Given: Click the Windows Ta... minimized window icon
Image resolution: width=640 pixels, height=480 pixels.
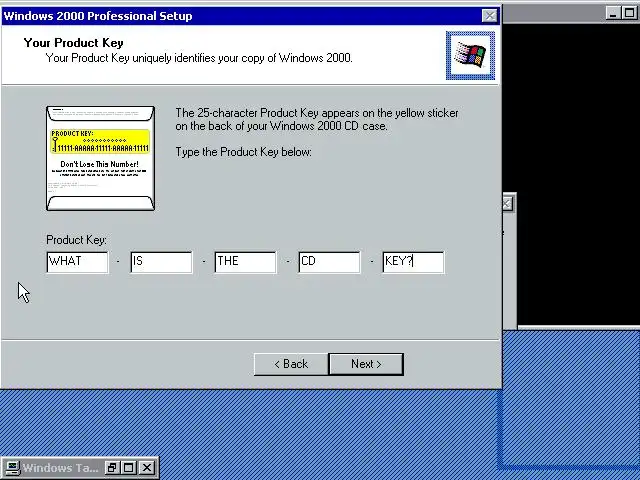Looking at the screenshot, I should (x=12, y=468).
